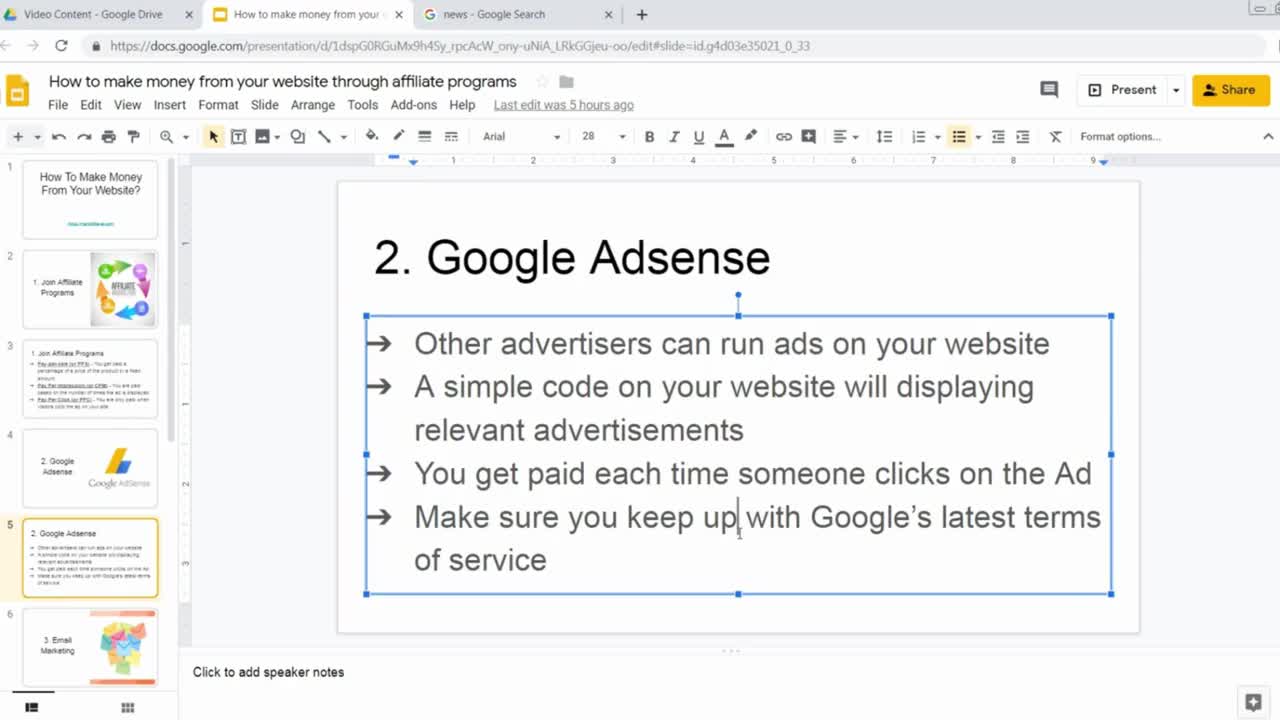The width and height of the screenshot is (1280, 720).
Task: Activate the select cursor tool
Action: click(x=213, y=137)
